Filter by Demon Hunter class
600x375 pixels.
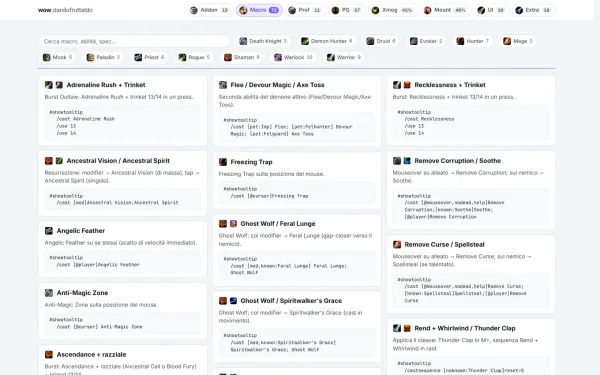[x=327, y=41]
